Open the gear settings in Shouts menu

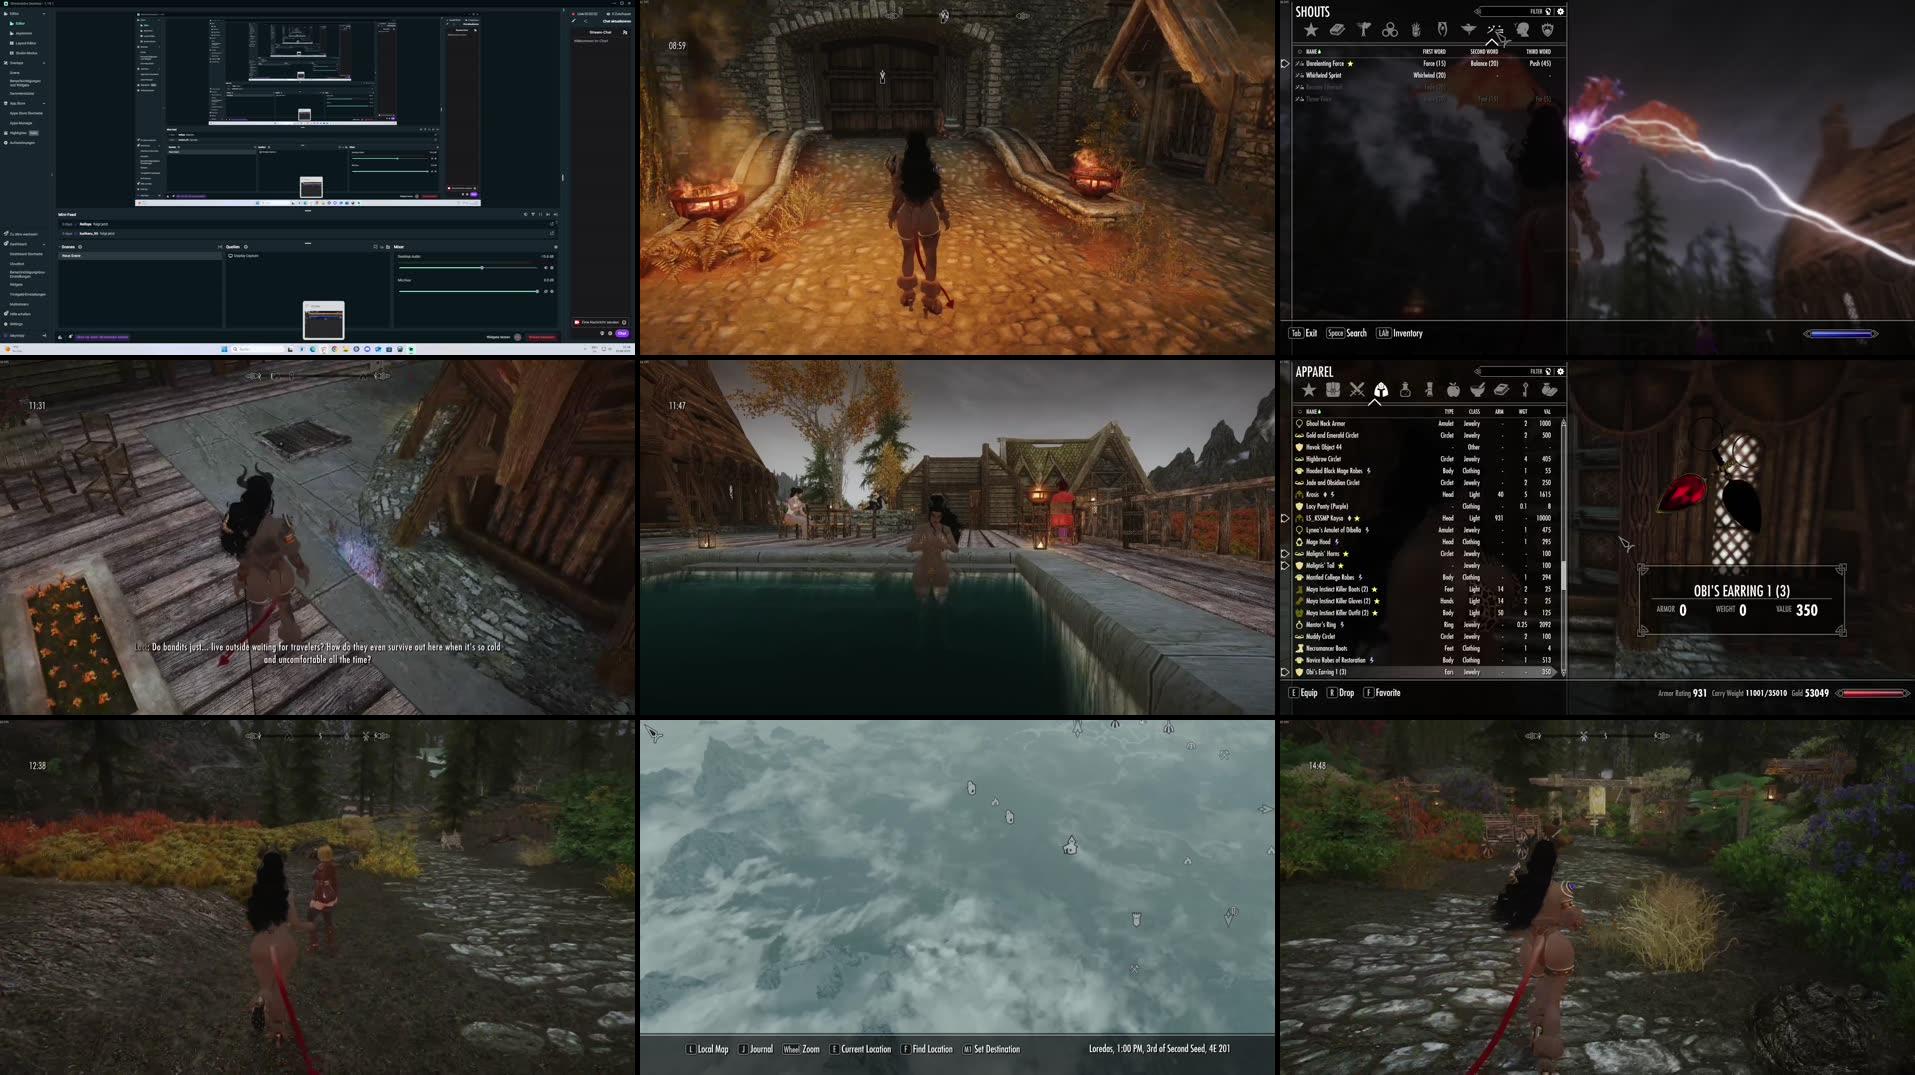[x=1560, y=11]
